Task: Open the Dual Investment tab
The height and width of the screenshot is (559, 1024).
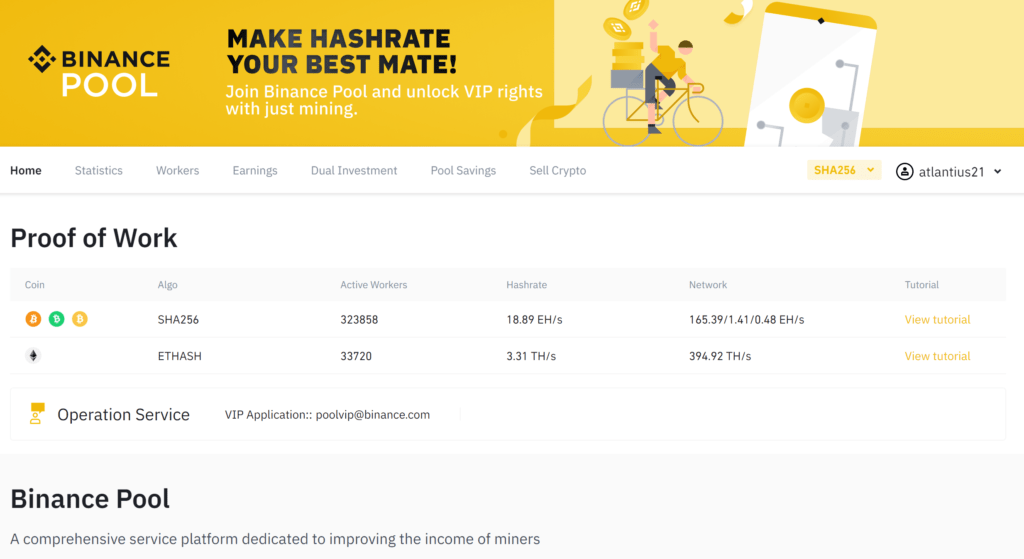Action: pos(354,171)
